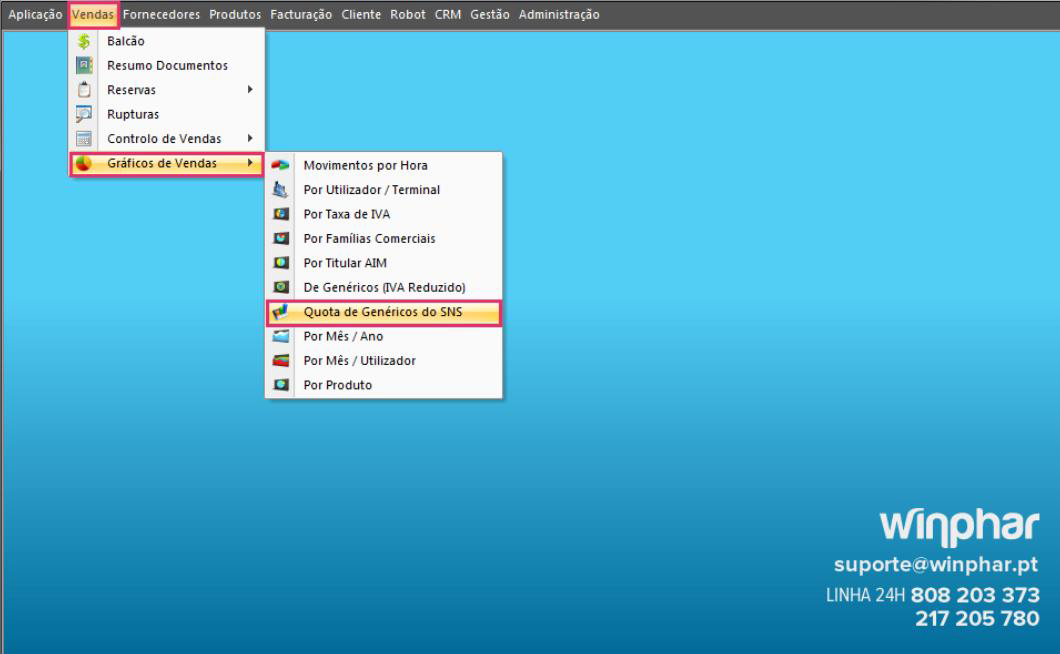Image resolution: width=1060 pixels, height=654 pixels.
Task: Select the Reservas menu entry
Action: [x=166, y=90]
